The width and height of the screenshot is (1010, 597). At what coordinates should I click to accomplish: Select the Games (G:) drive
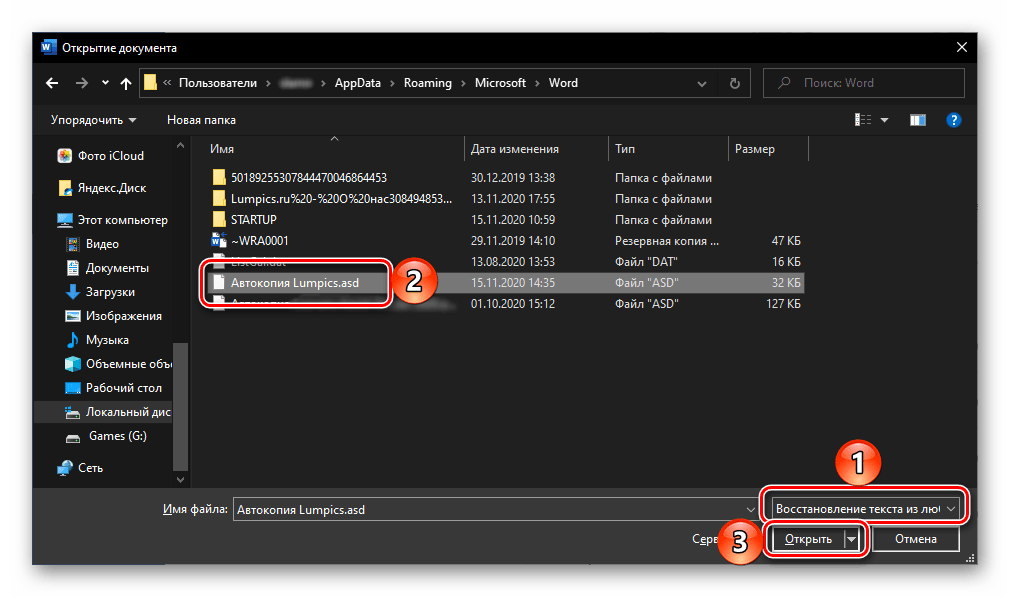(x=117, y=436)
